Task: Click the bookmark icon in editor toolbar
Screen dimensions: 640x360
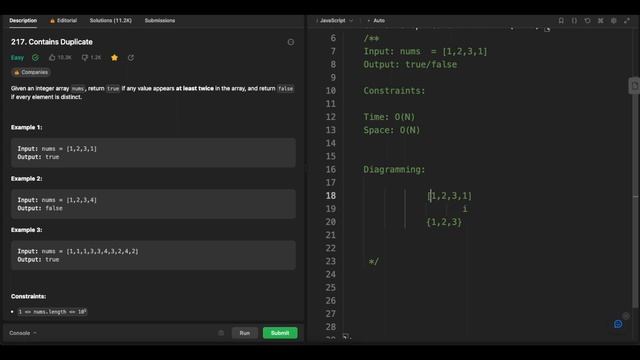Action: click(x=561, y=20)
